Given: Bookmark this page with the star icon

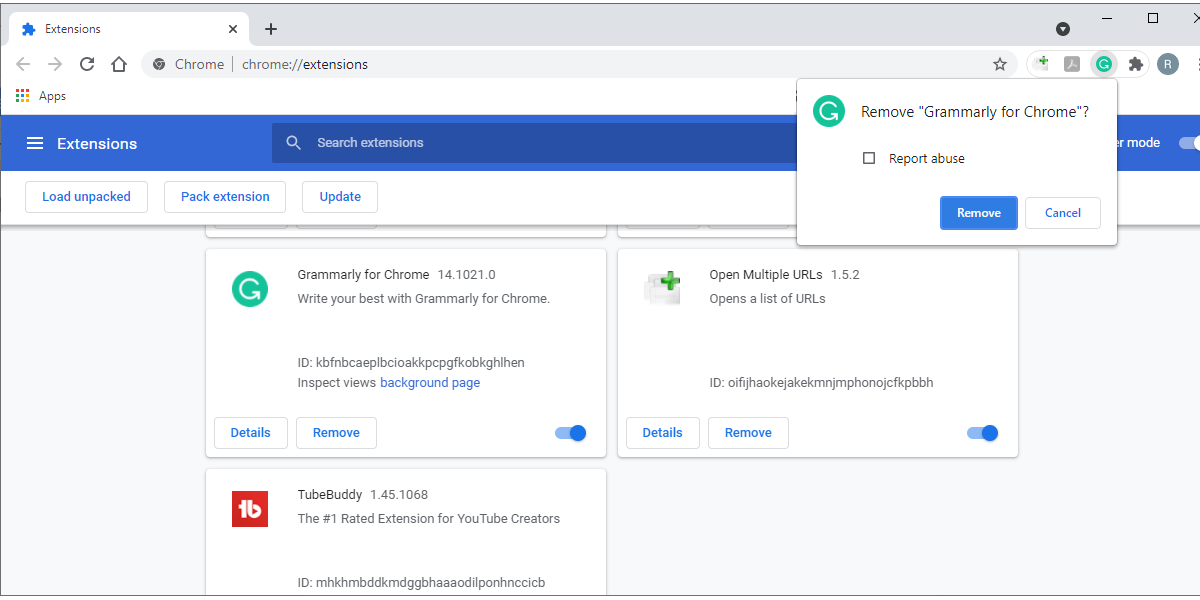Looking at the screenshot, I should pos(999,64).
